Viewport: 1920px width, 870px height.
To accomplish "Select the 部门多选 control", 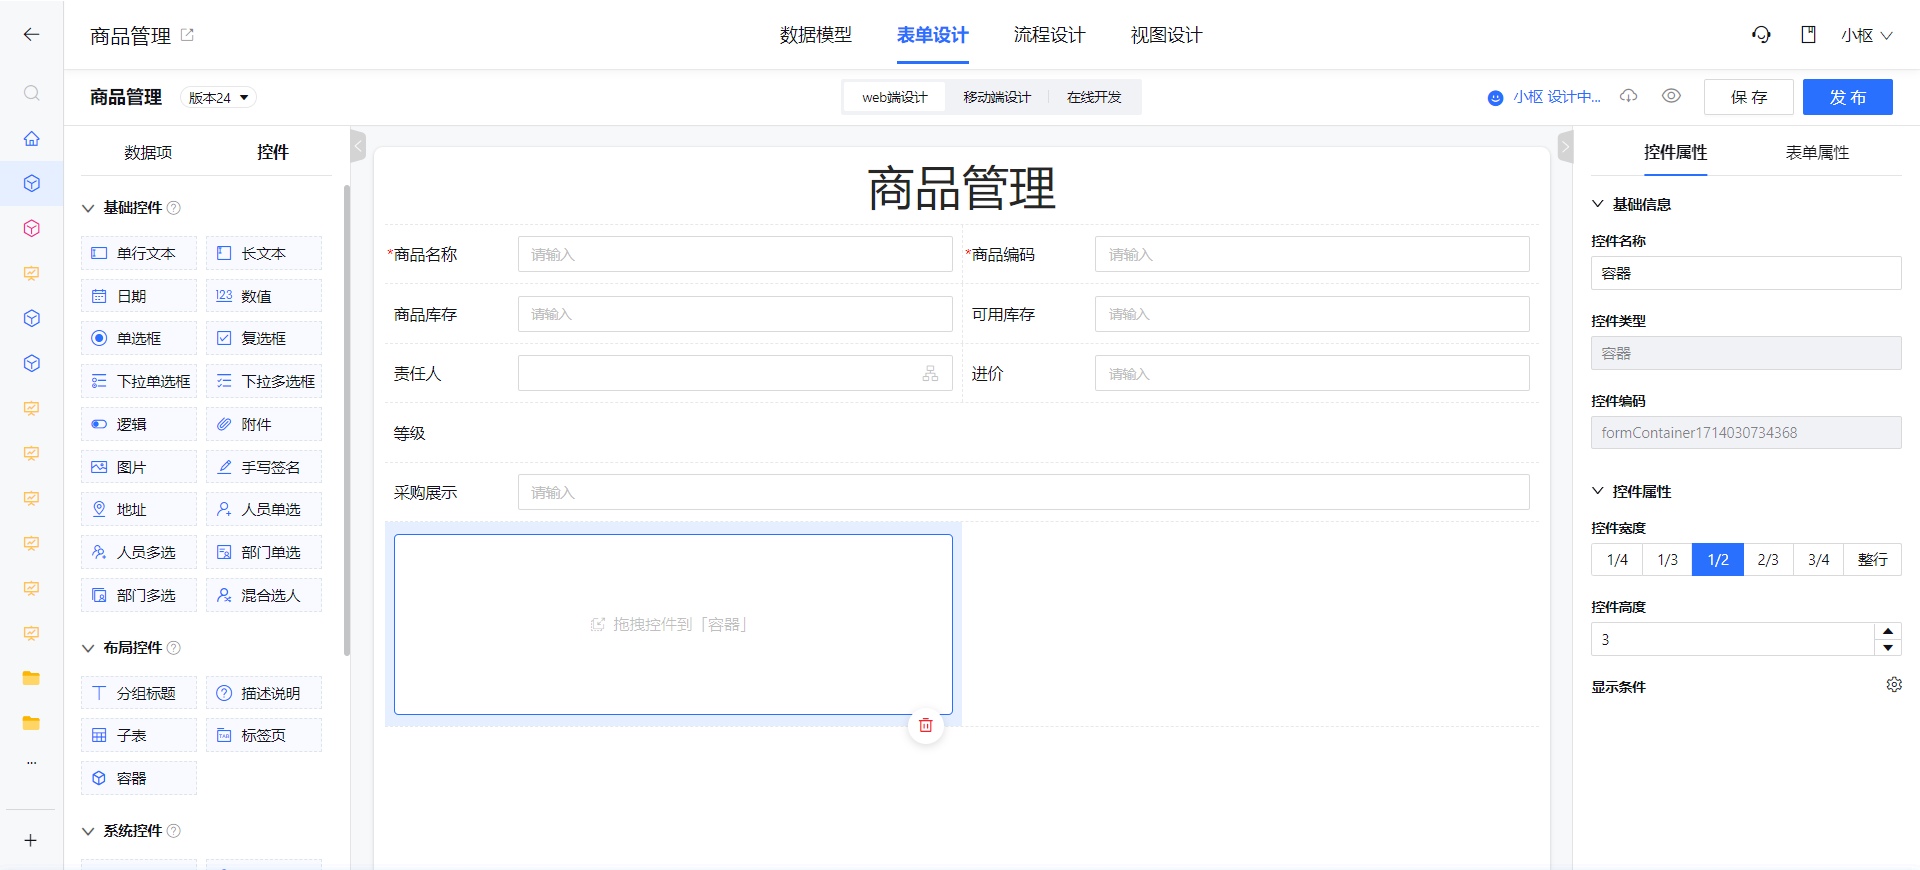I will click(138, 595).
